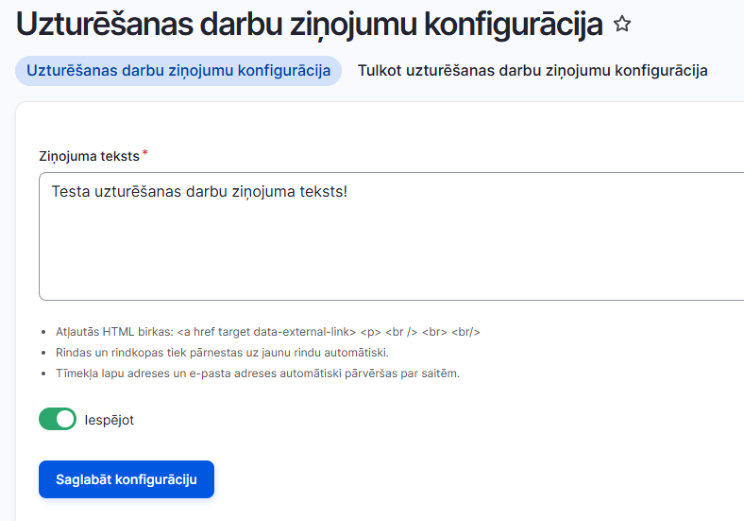Click the 'Tīmekļa lapu adreses' help line

(x=258, y=373)
